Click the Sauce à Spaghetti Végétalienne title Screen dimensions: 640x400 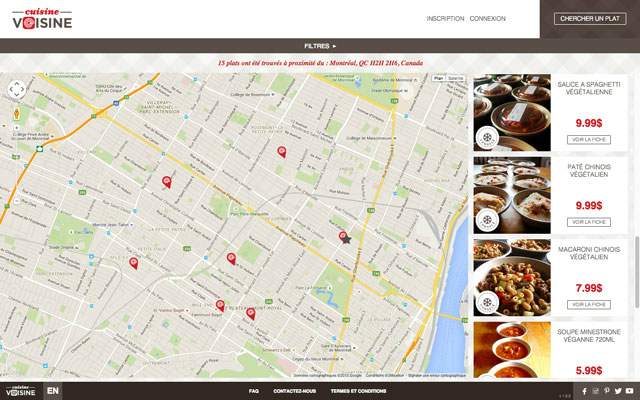tap(589, 88)
